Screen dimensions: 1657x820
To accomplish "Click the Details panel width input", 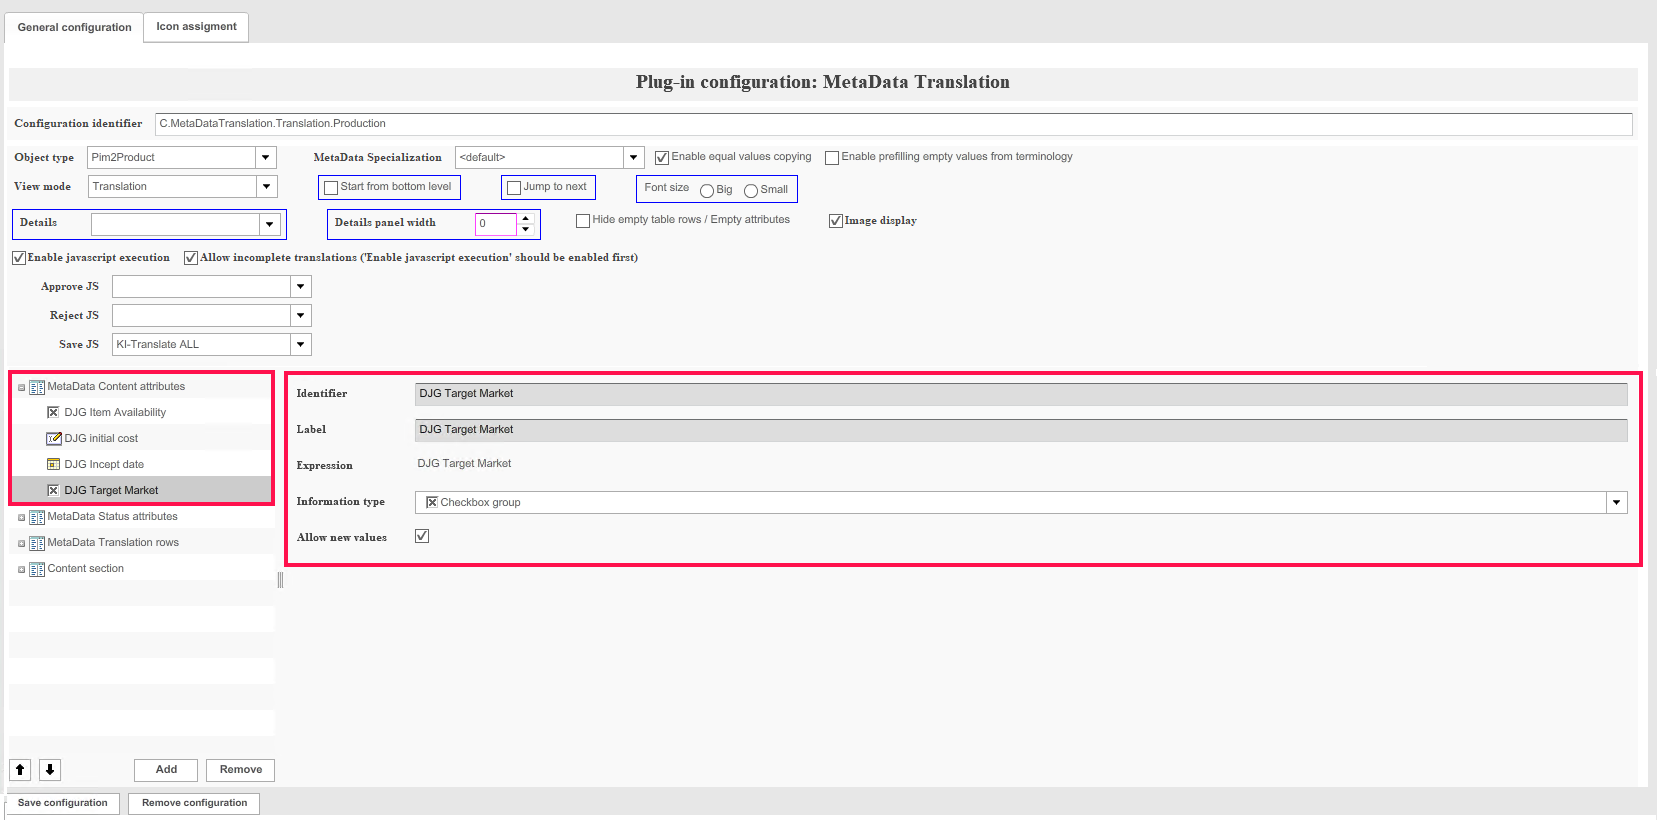I will point(496,224).
